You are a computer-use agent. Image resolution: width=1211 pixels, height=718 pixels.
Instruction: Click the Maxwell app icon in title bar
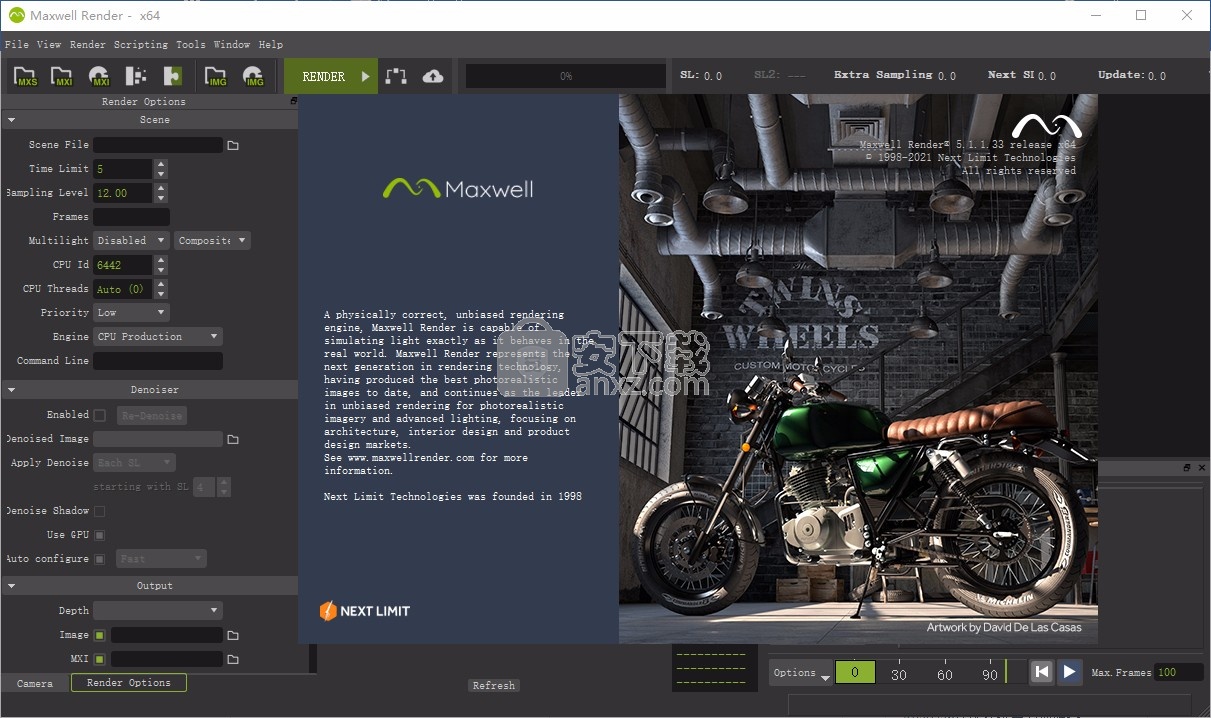[x=16, y=15]
